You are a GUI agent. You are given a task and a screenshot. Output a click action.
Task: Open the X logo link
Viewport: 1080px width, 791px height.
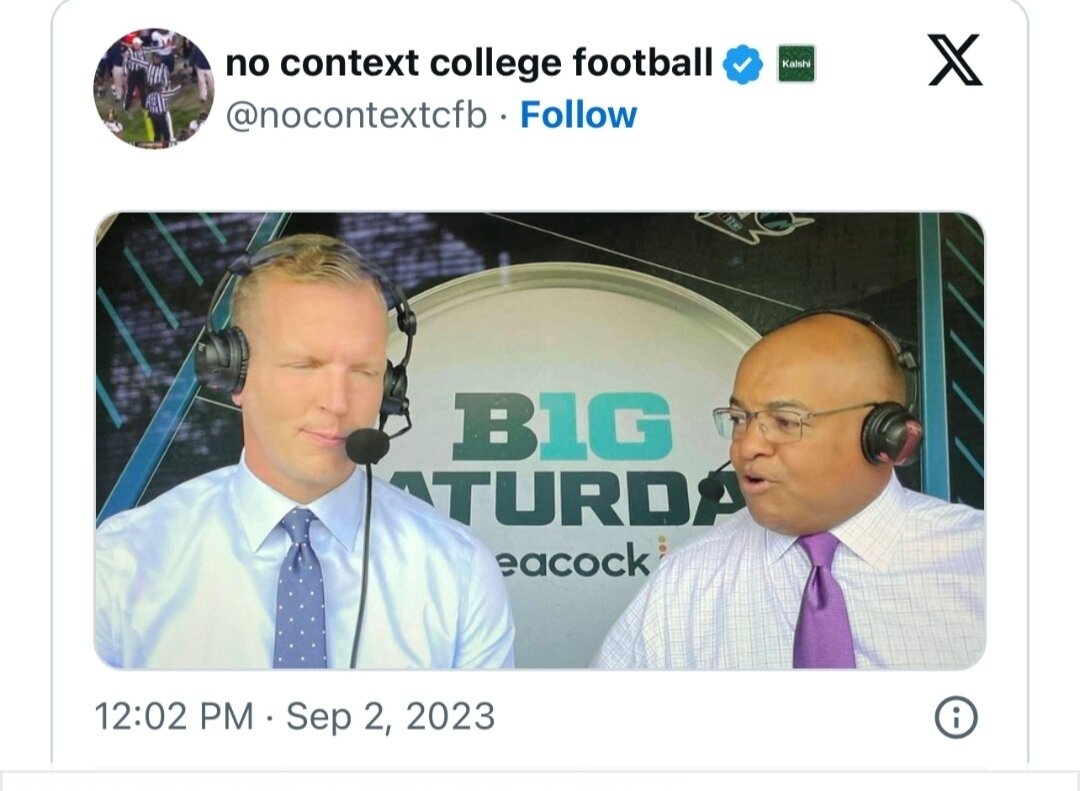[x=955, y=62]
